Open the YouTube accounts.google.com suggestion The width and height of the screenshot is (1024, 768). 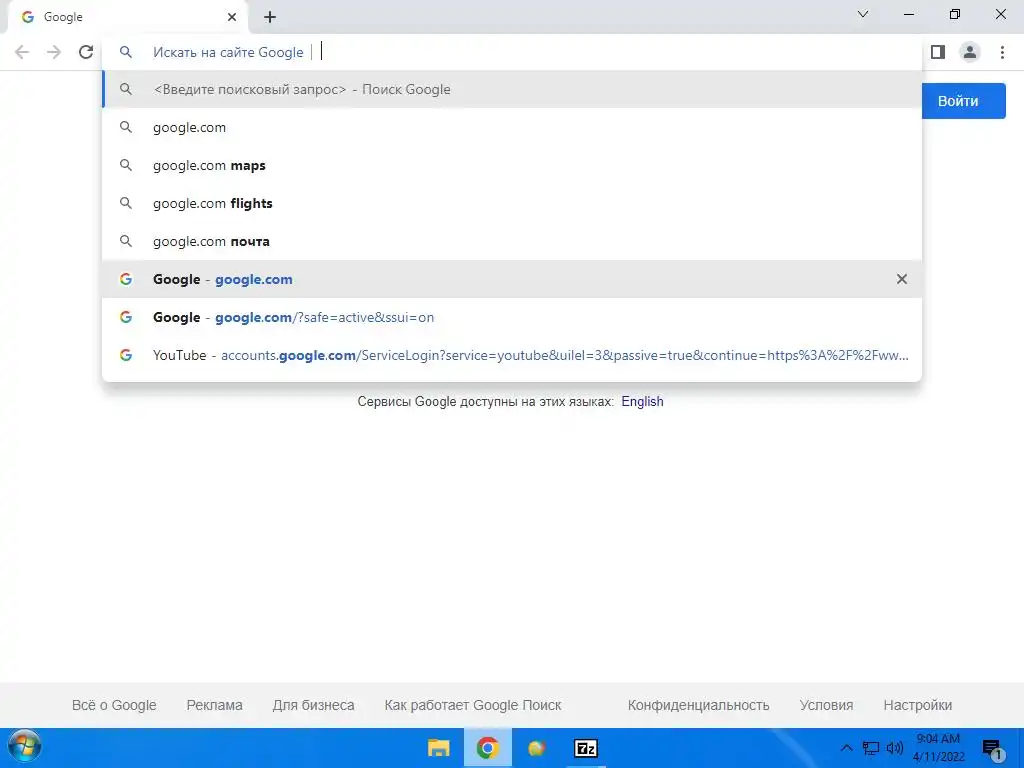(x=512, y=355)
